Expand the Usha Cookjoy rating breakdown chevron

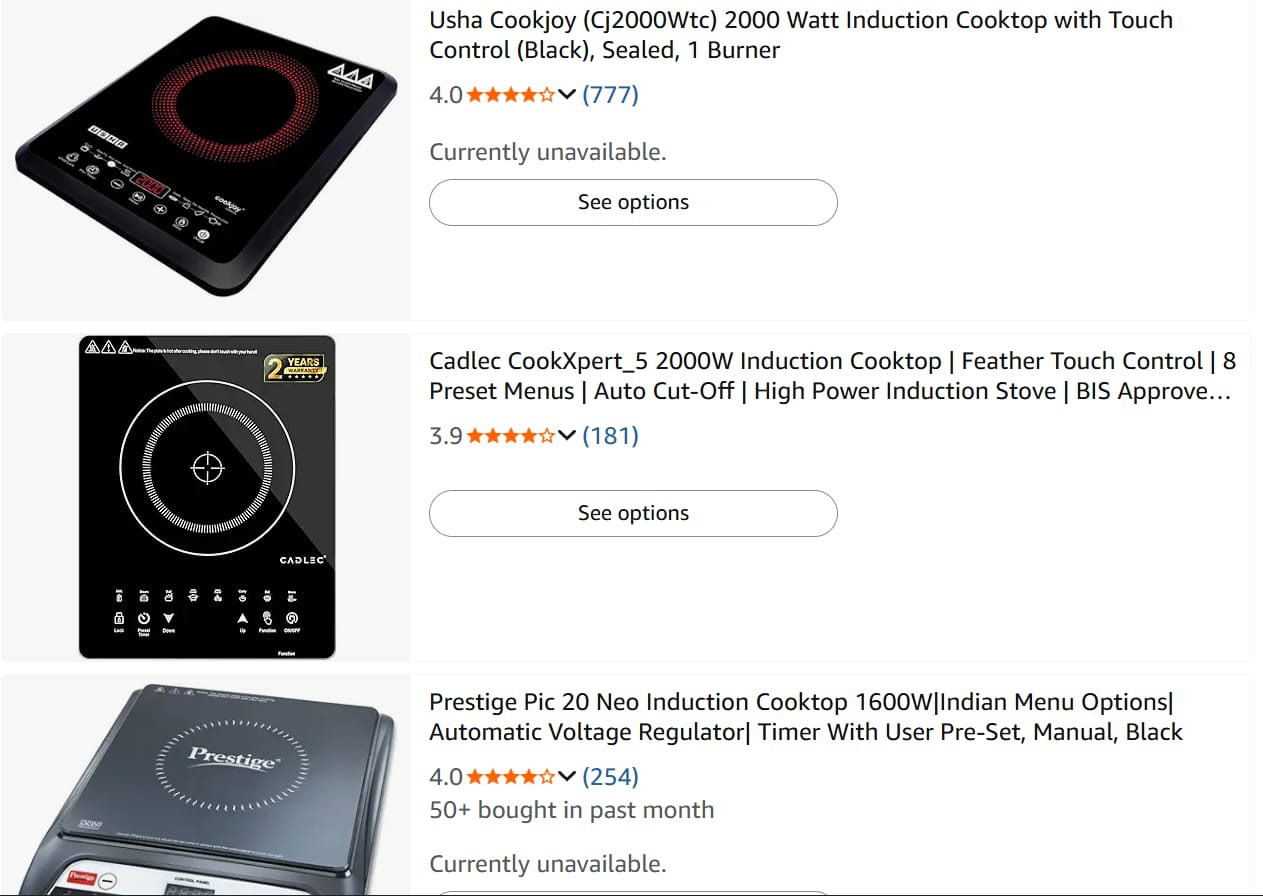click(567, 95)
